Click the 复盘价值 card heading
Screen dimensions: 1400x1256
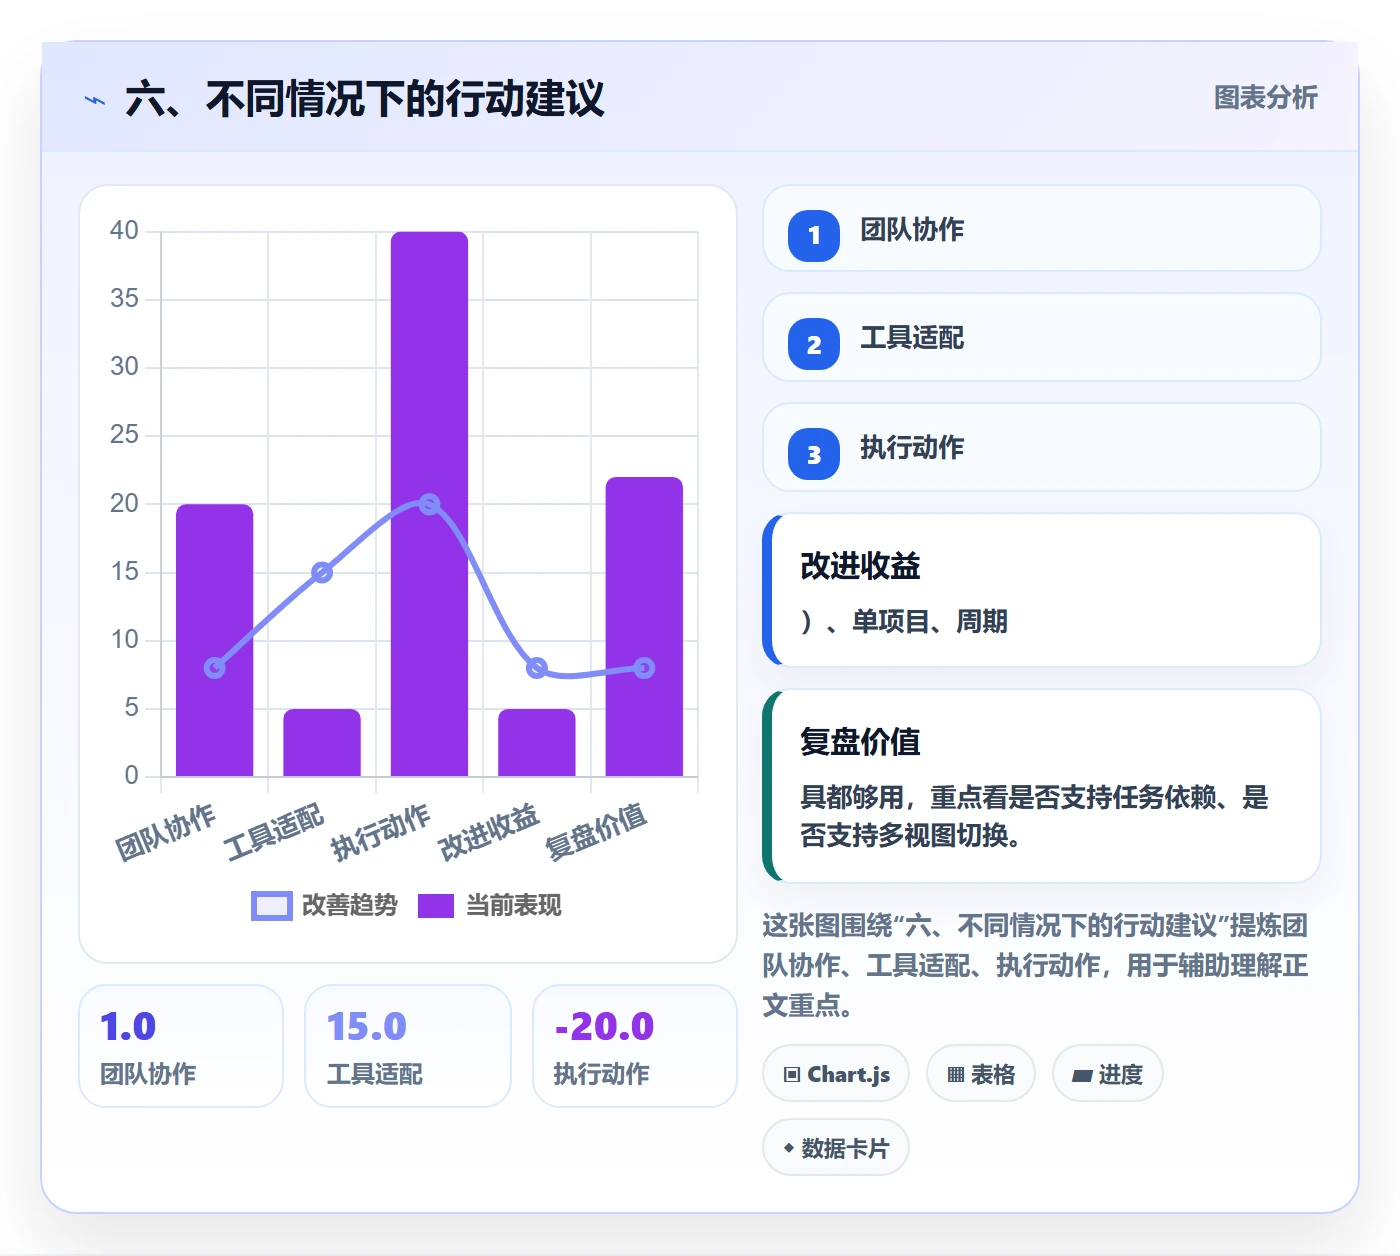point(860,743)
